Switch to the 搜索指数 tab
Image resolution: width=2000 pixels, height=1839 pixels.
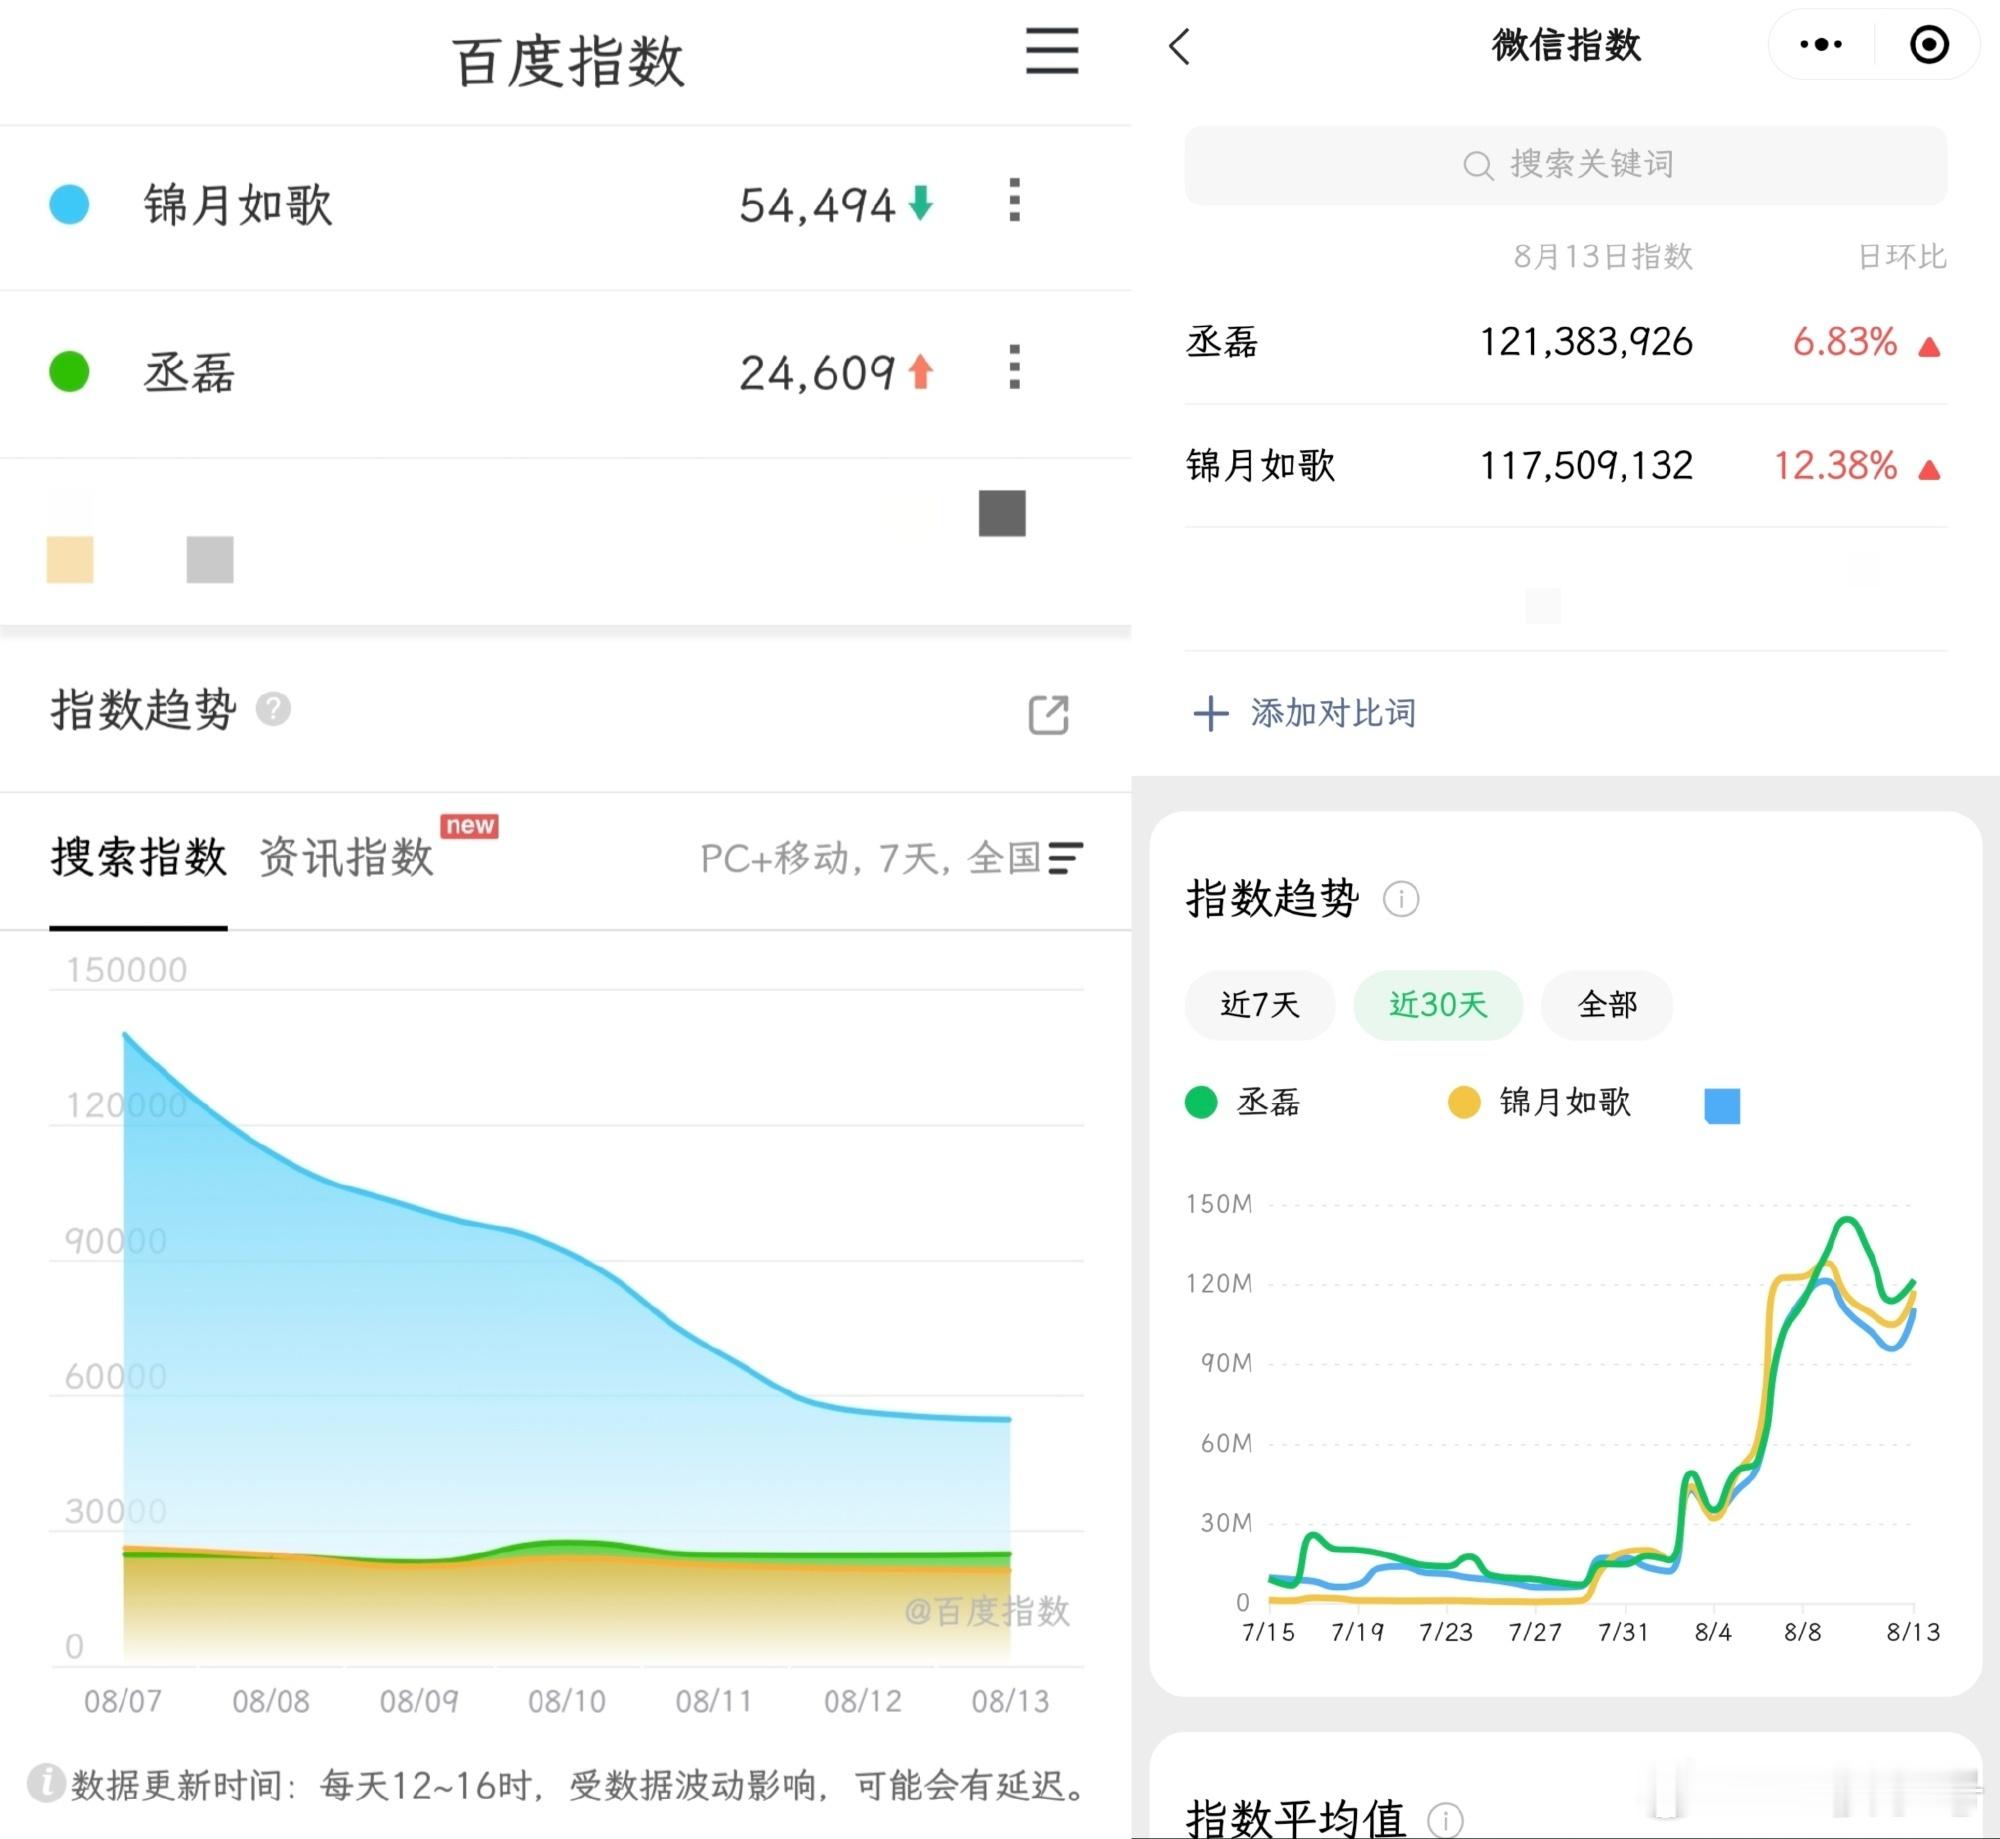139,858
